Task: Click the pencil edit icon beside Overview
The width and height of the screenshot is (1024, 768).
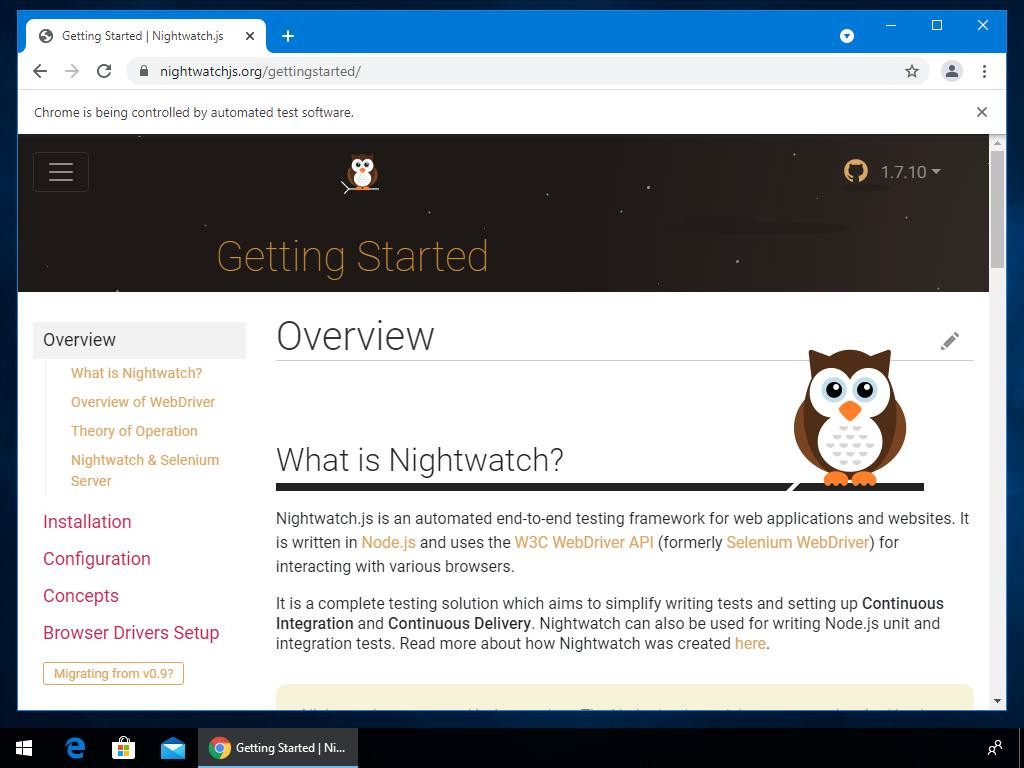Action: (x=950, y=341)
